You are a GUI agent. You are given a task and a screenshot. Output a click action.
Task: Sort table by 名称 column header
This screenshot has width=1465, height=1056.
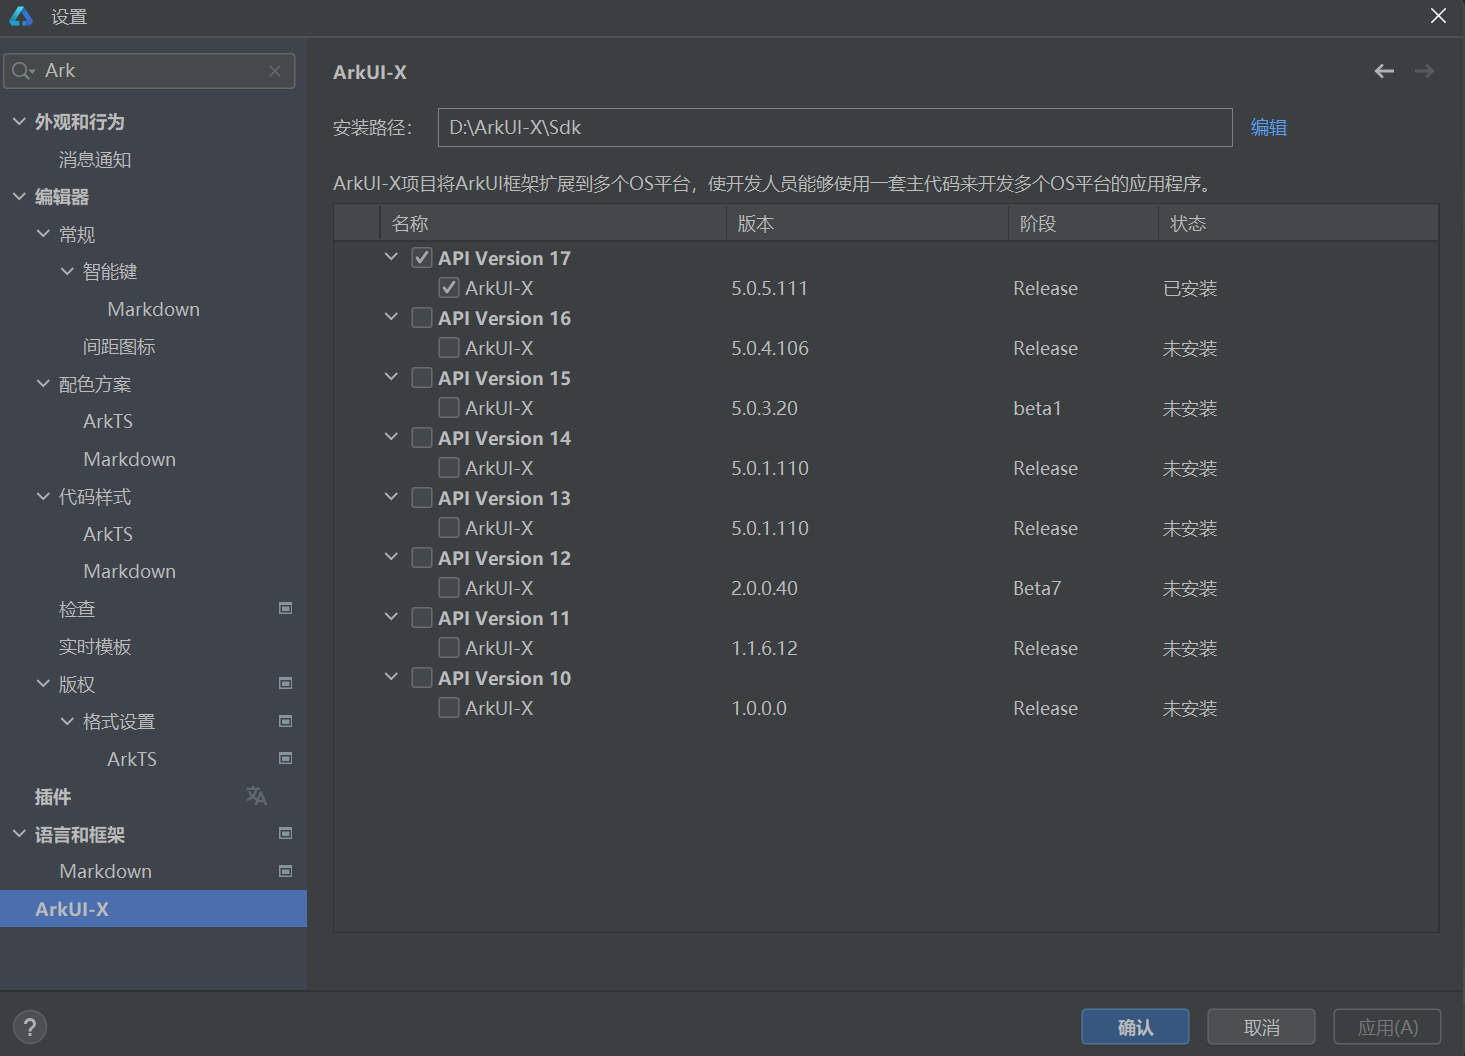[x=553, y=223]
